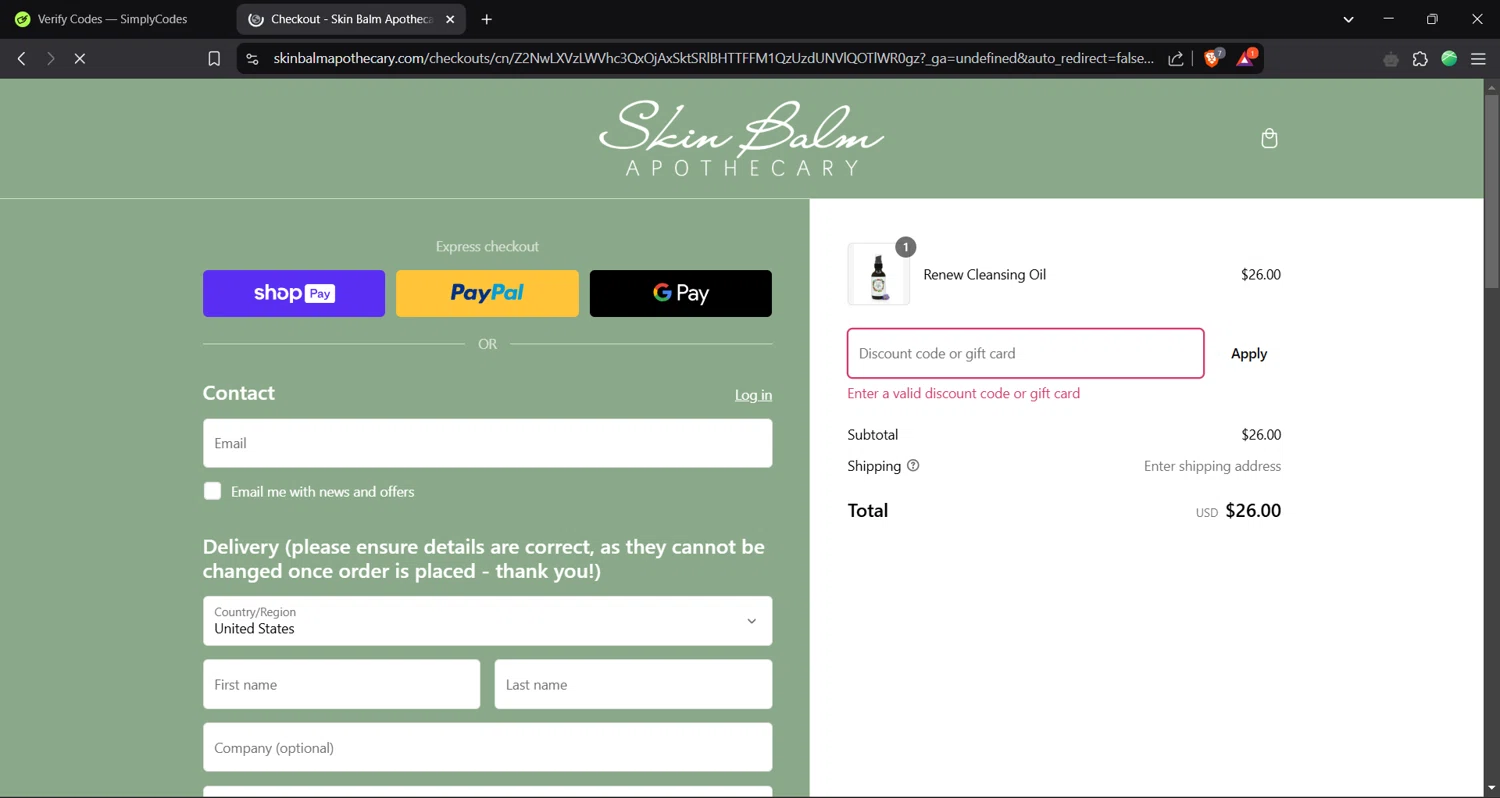Choose PayPal express checkout
Screen dimensions: 1500x798
487,293
